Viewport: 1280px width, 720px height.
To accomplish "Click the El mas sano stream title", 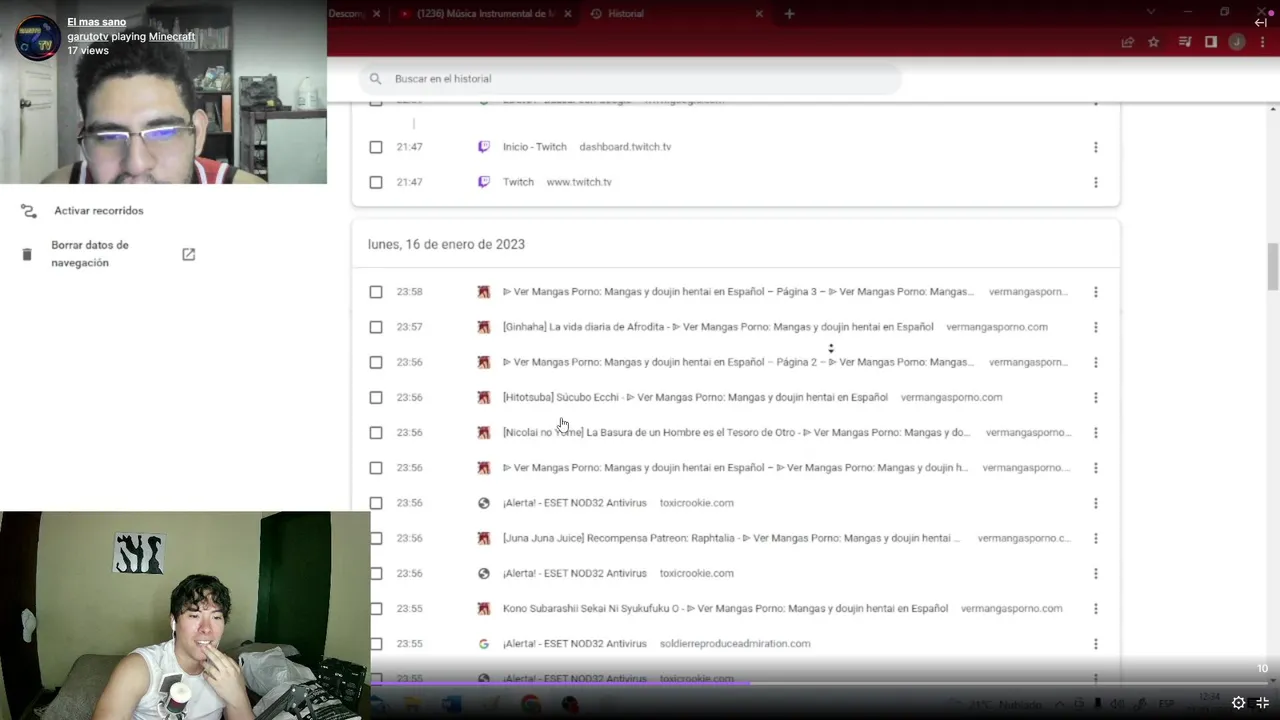I will tap(97, 22).
